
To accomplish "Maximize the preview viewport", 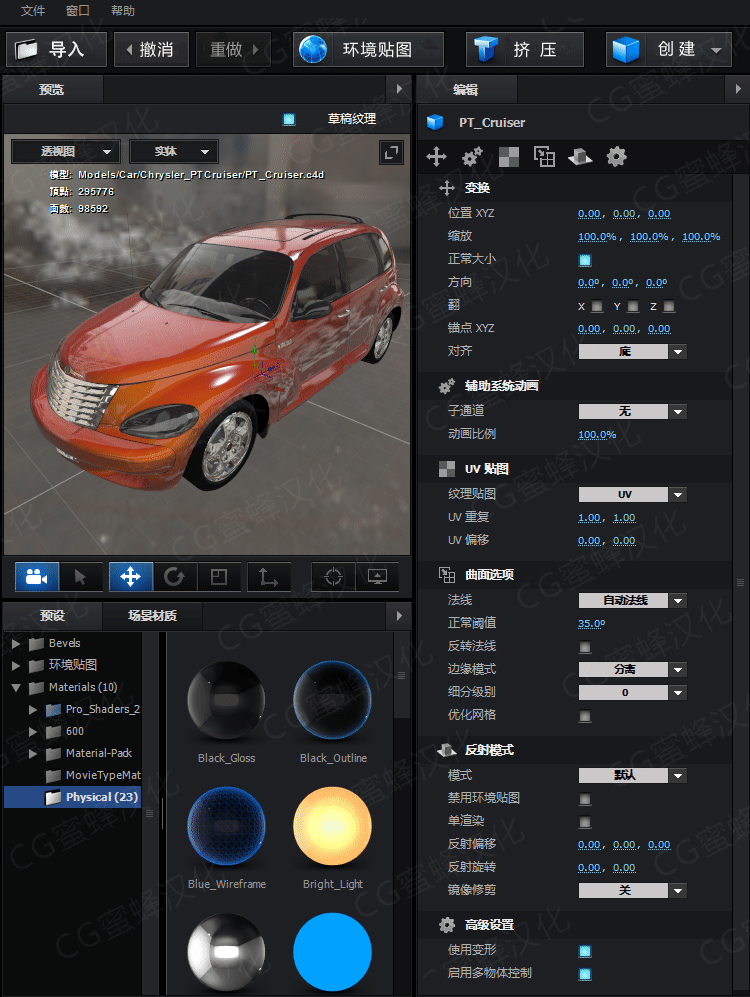I will coord(391,152).
